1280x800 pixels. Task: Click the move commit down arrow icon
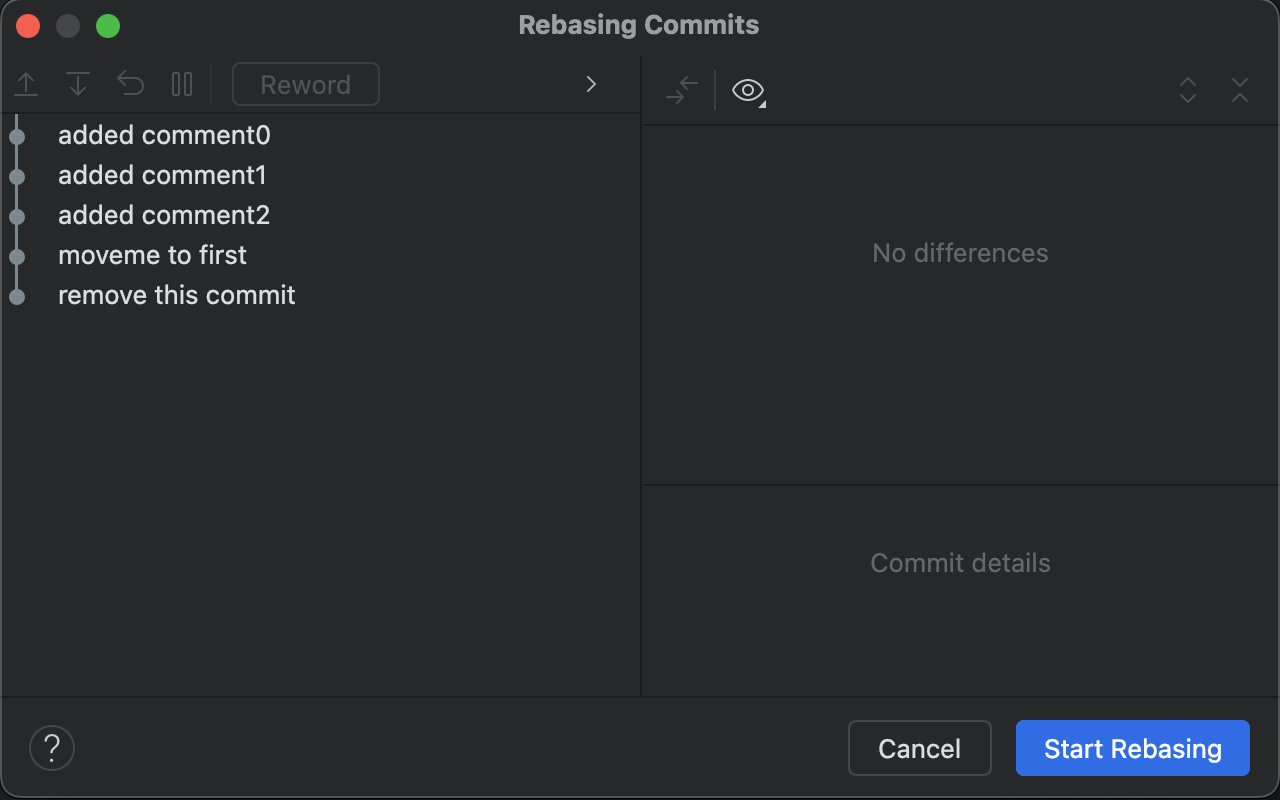pos(78,85)
